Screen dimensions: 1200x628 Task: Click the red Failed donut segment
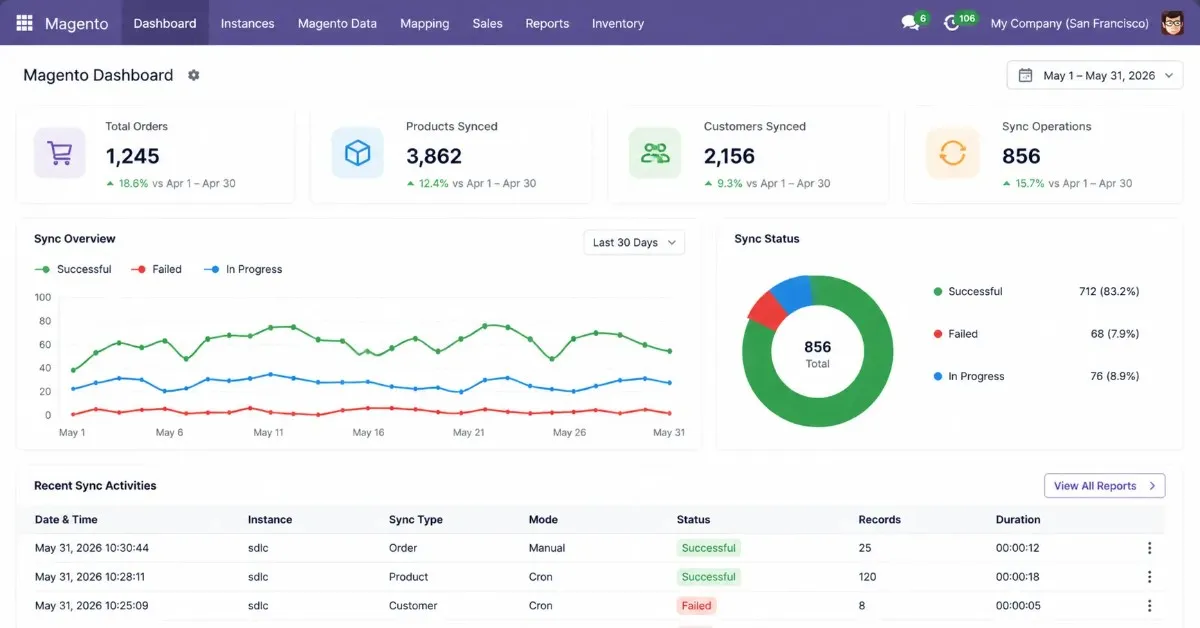(768, 309)
